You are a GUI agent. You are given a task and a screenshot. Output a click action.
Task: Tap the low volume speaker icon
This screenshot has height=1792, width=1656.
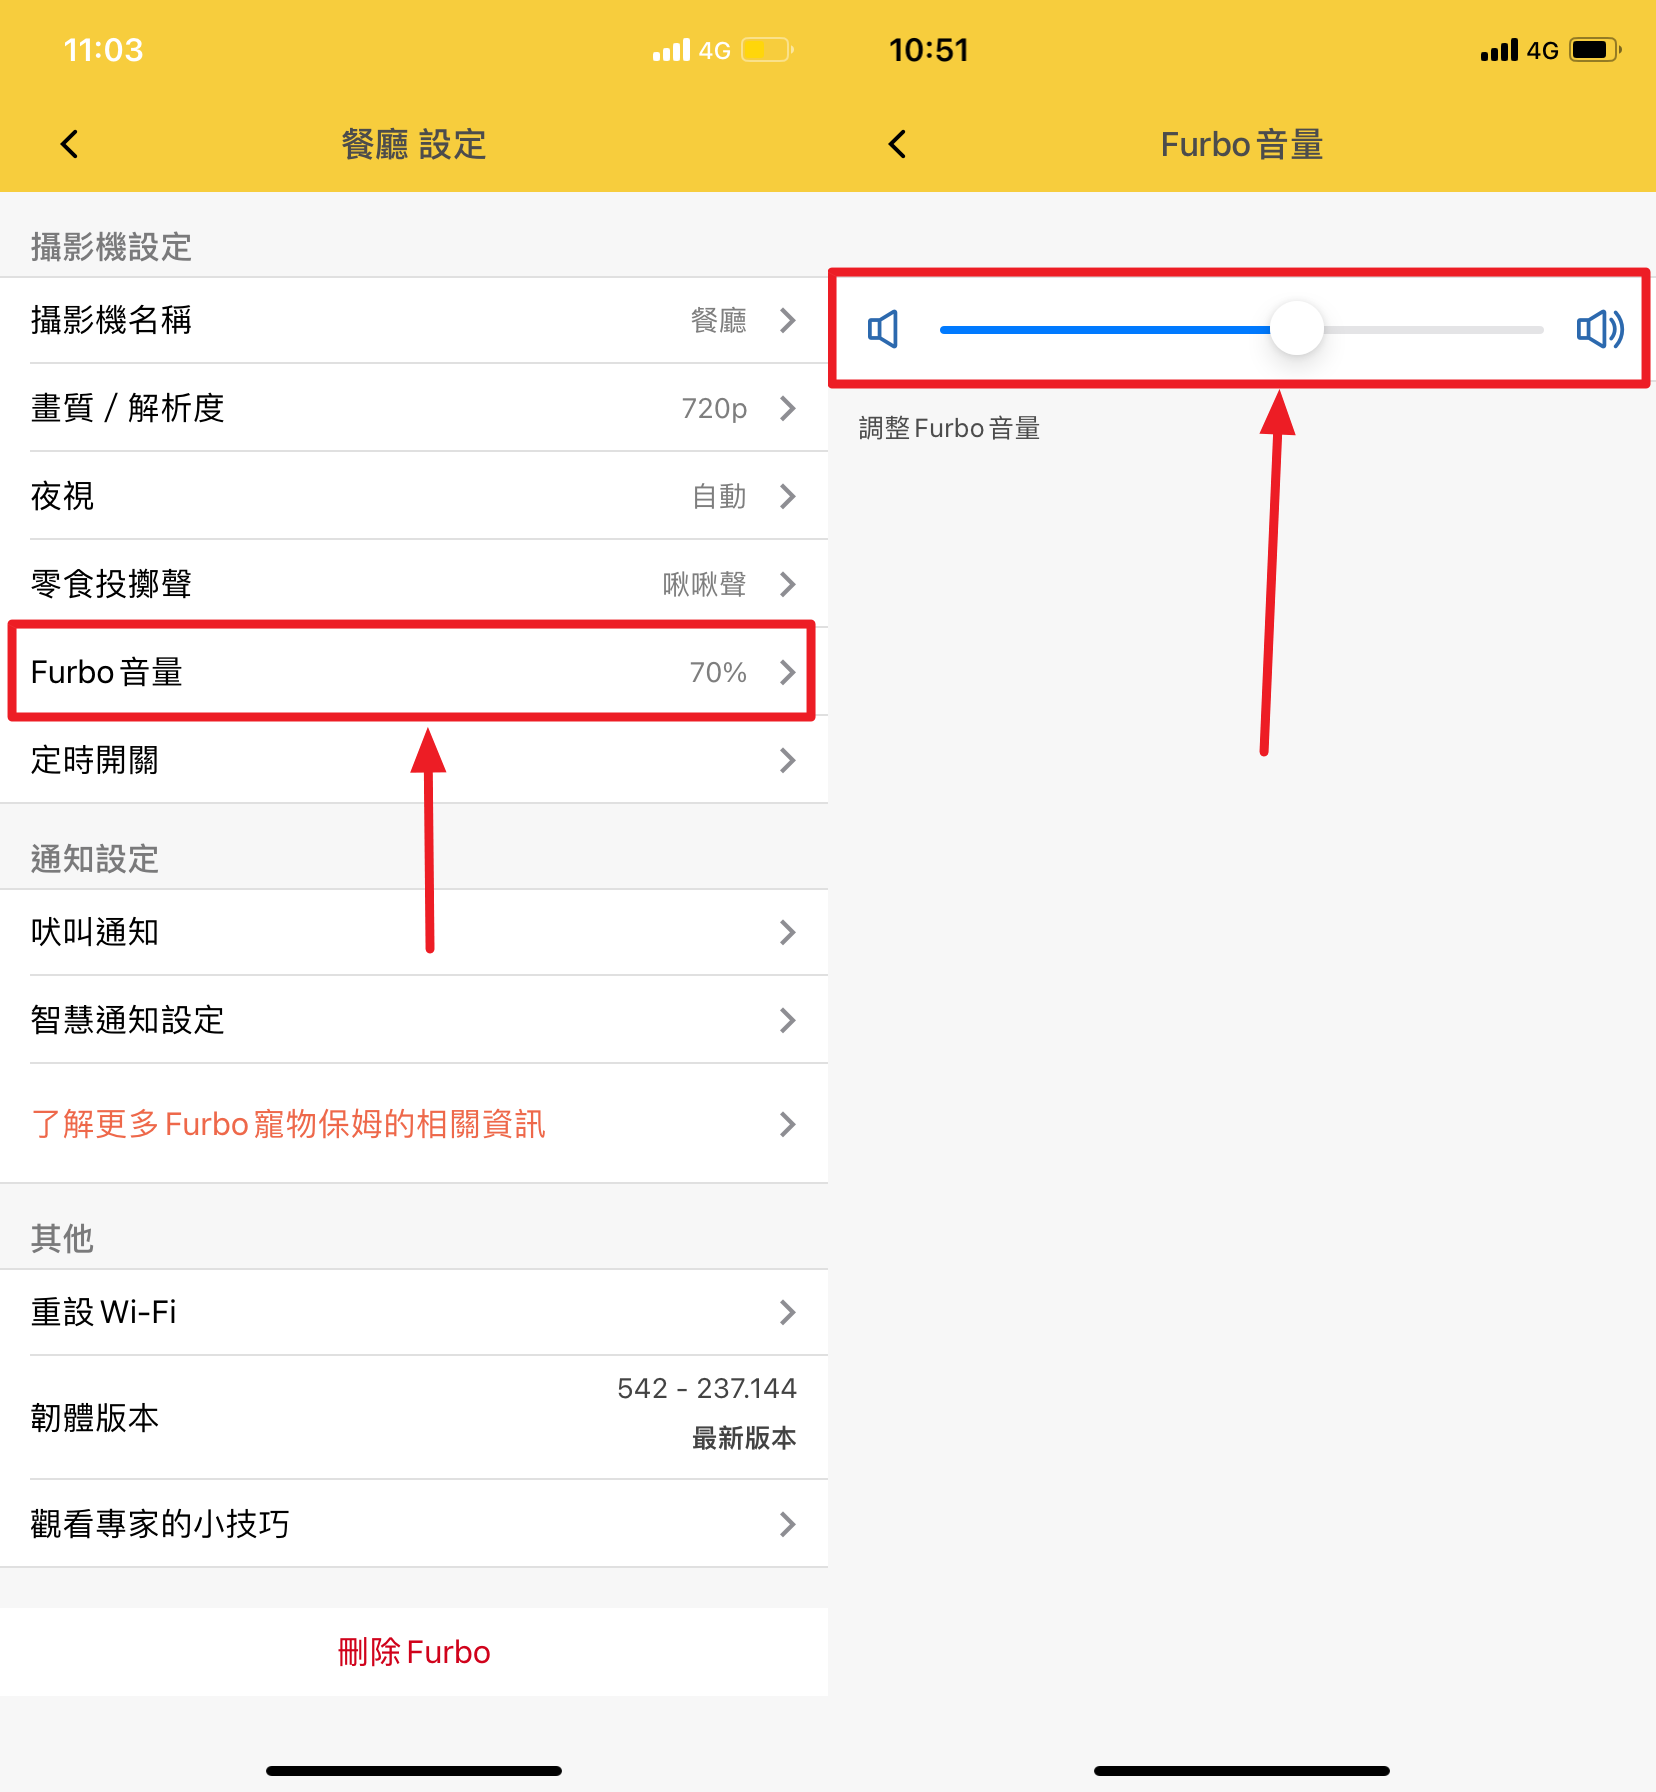point(883,329)
